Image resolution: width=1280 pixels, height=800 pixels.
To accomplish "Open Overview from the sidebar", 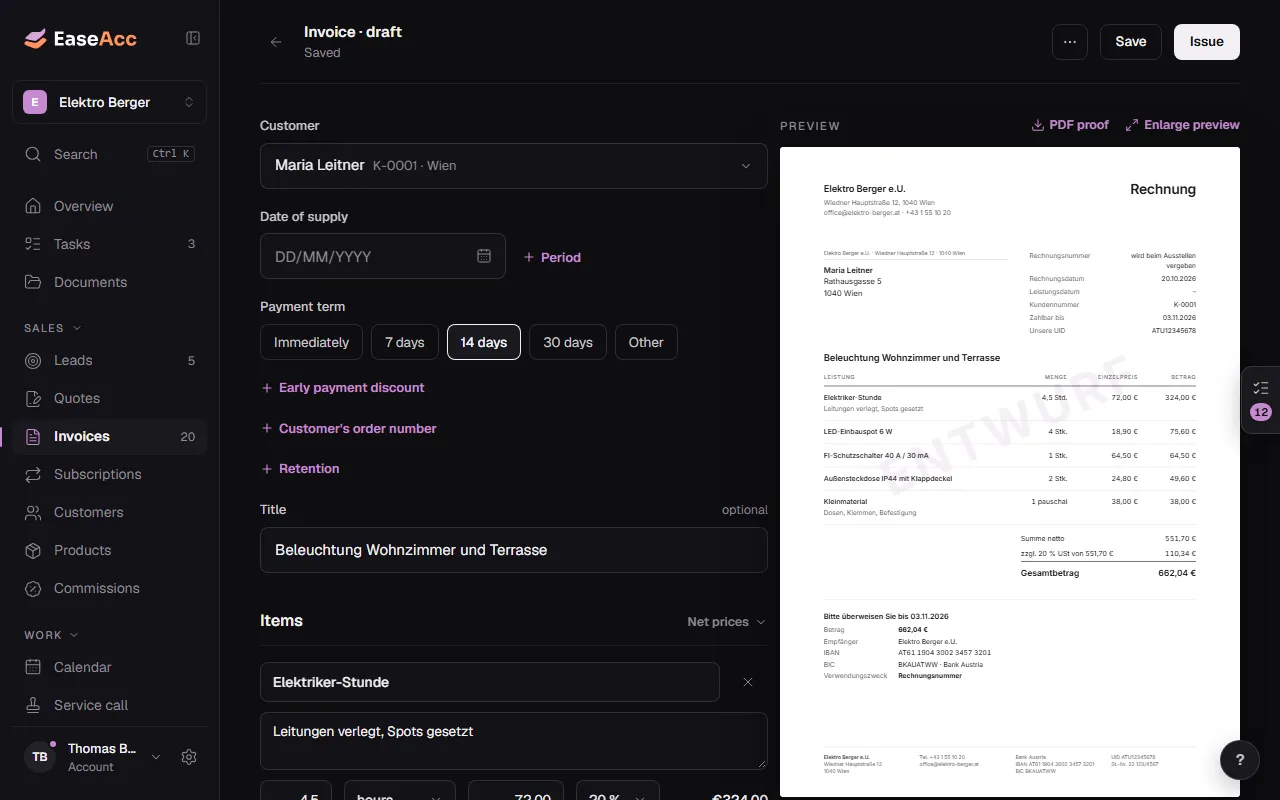I will click(110, 206).
